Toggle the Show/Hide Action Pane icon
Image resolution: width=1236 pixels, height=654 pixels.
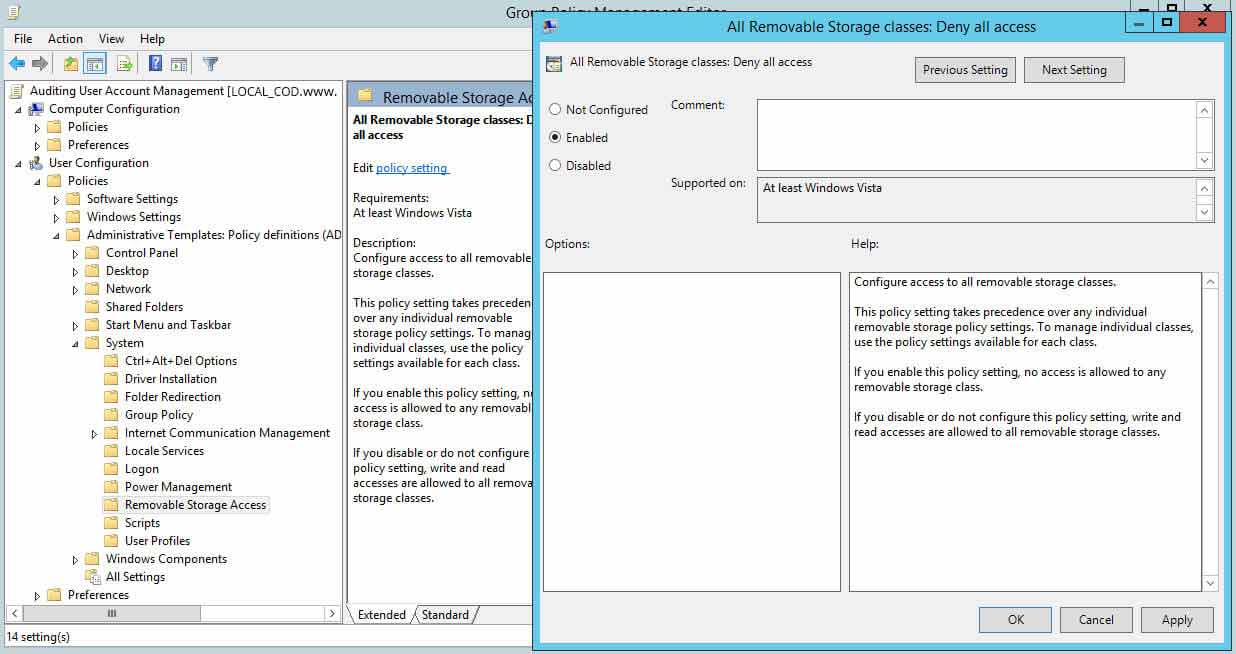179,64
